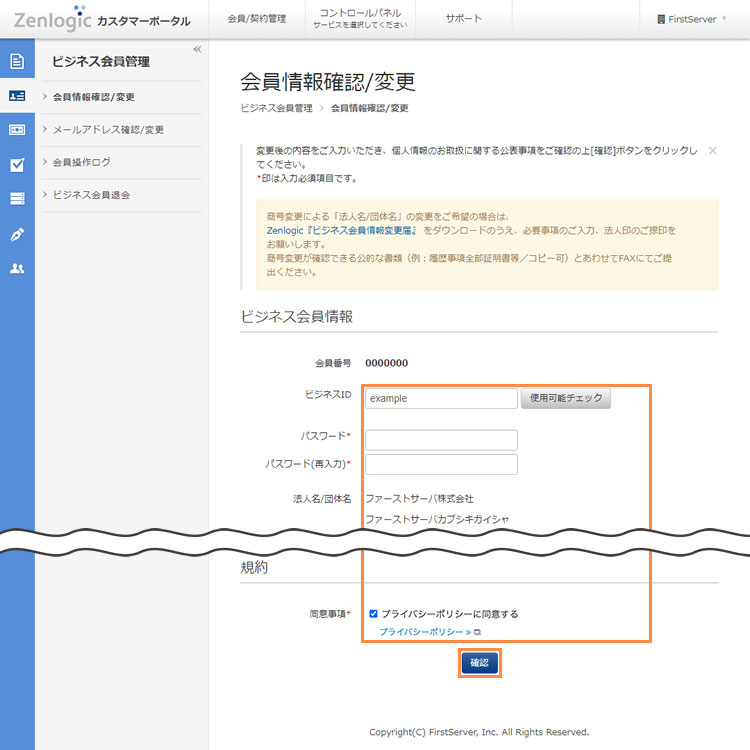
Task: Select the pen nib sidebar icon
Action: pos(17,234)
